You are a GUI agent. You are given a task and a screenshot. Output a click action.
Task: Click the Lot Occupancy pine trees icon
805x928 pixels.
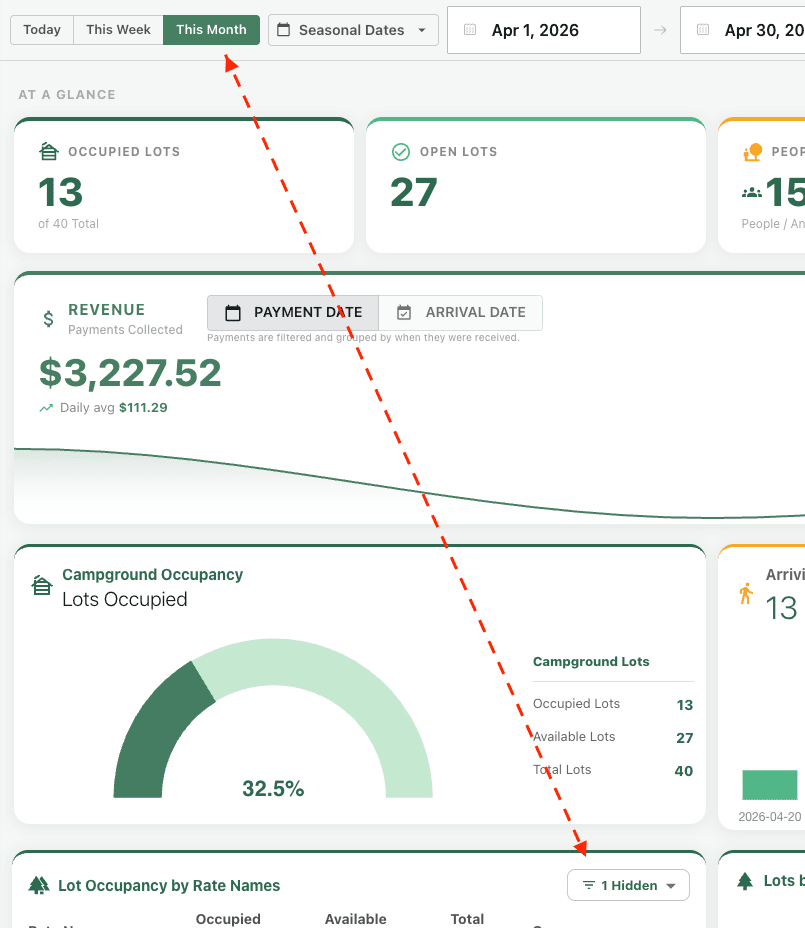tap(39, 885)
